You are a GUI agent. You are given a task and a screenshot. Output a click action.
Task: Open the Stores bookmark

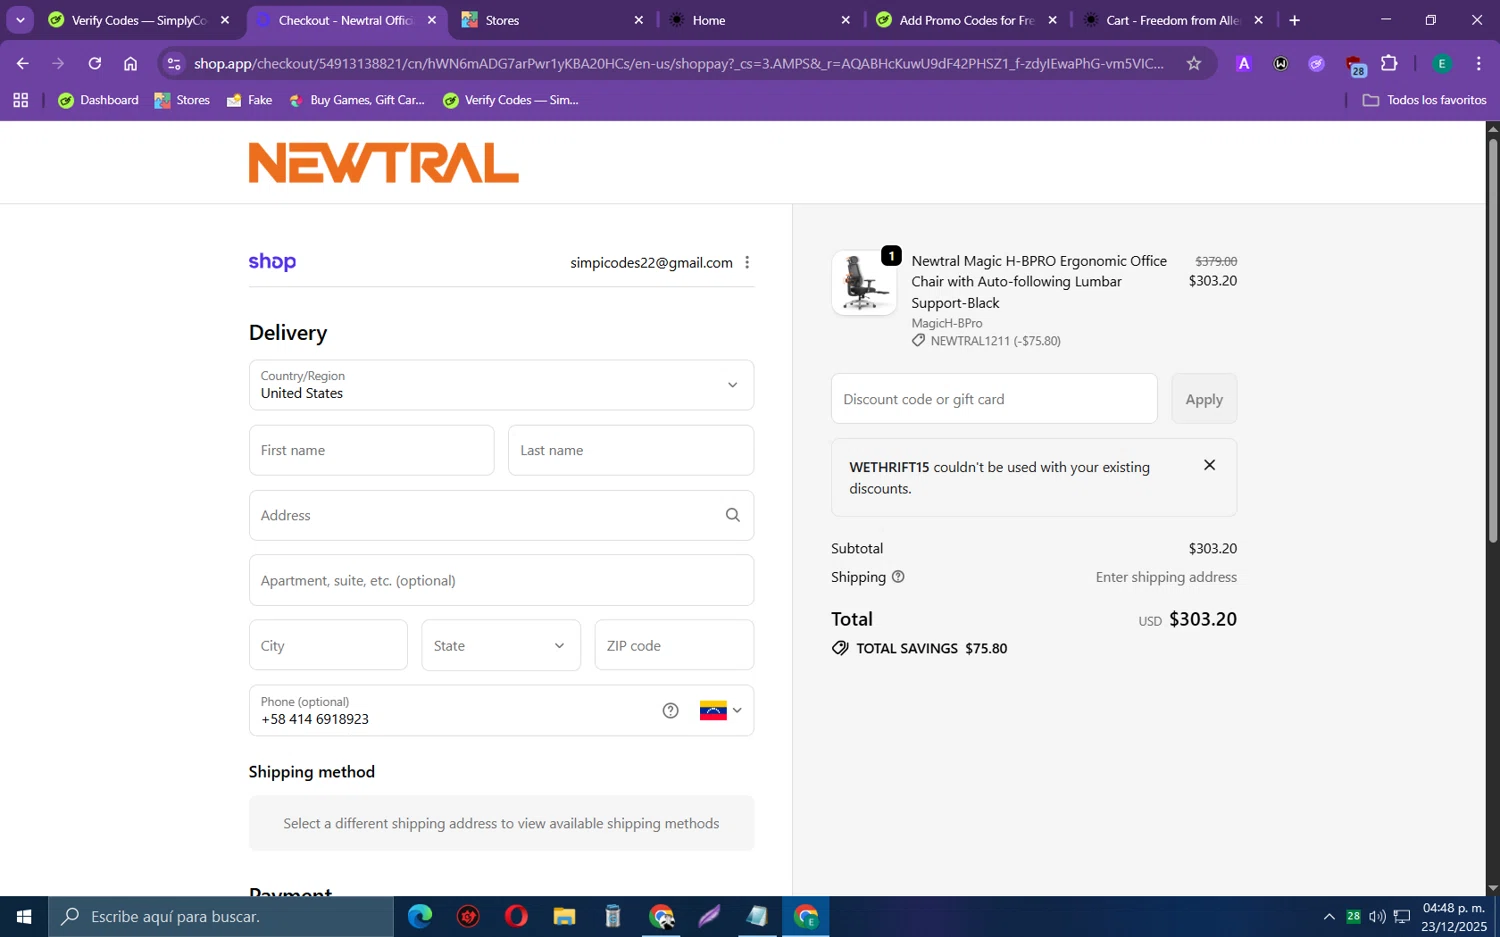coord(182,100)
